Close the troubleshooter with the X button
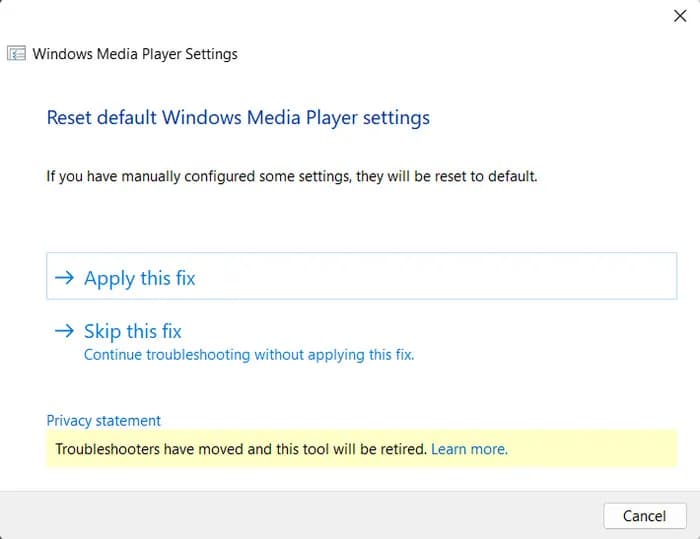The width and height of the screenshot is (700, 539). 680,16
